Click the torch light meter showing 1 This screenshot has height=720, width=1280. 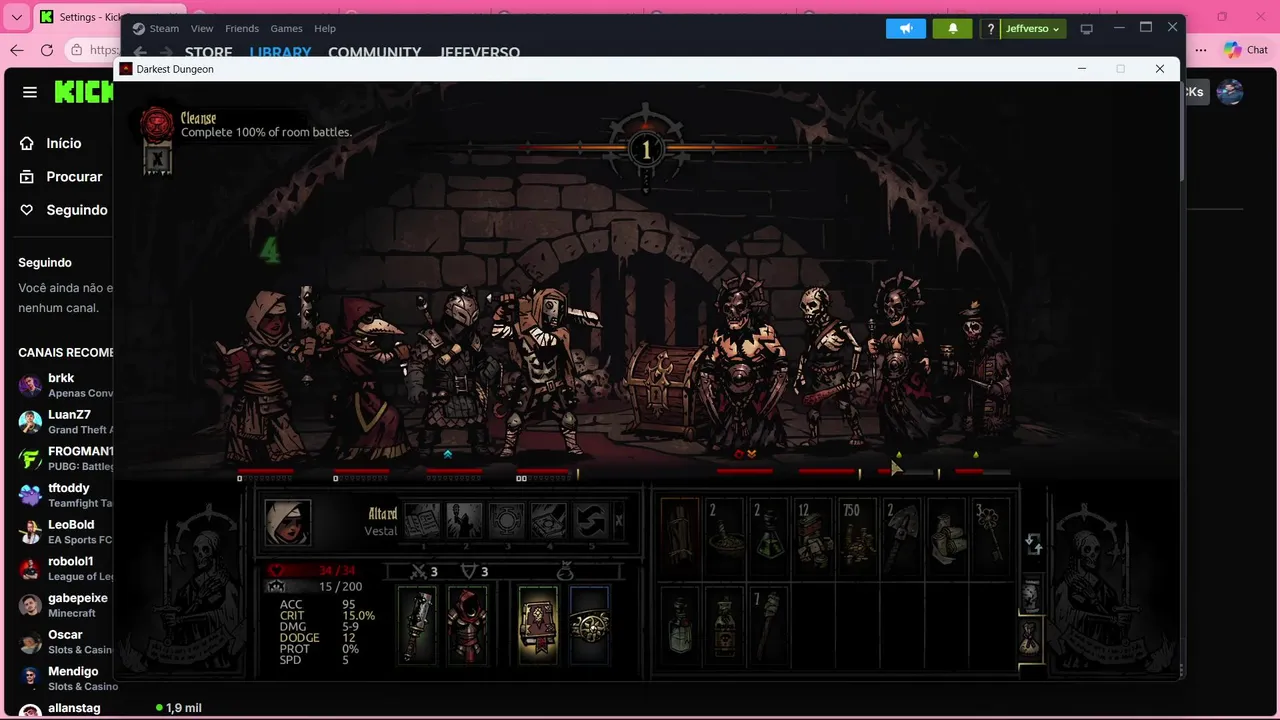click(x=646, y=150)
